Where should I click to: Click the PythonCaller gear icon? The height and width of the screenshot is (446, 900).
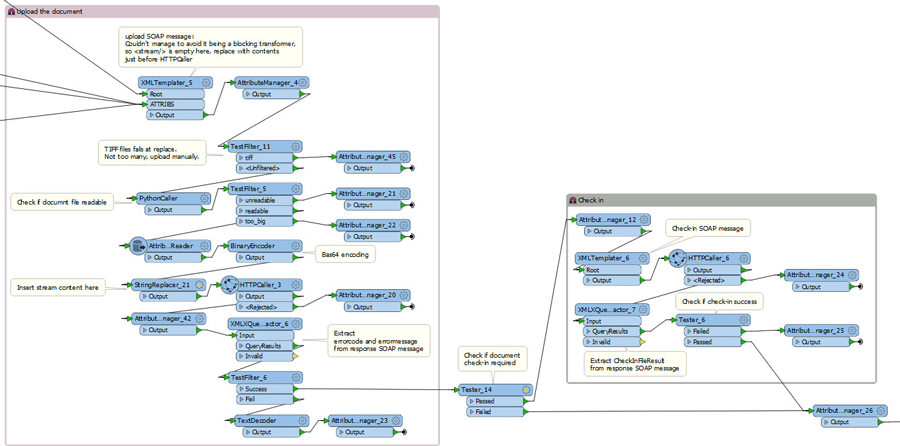[204, 198]
